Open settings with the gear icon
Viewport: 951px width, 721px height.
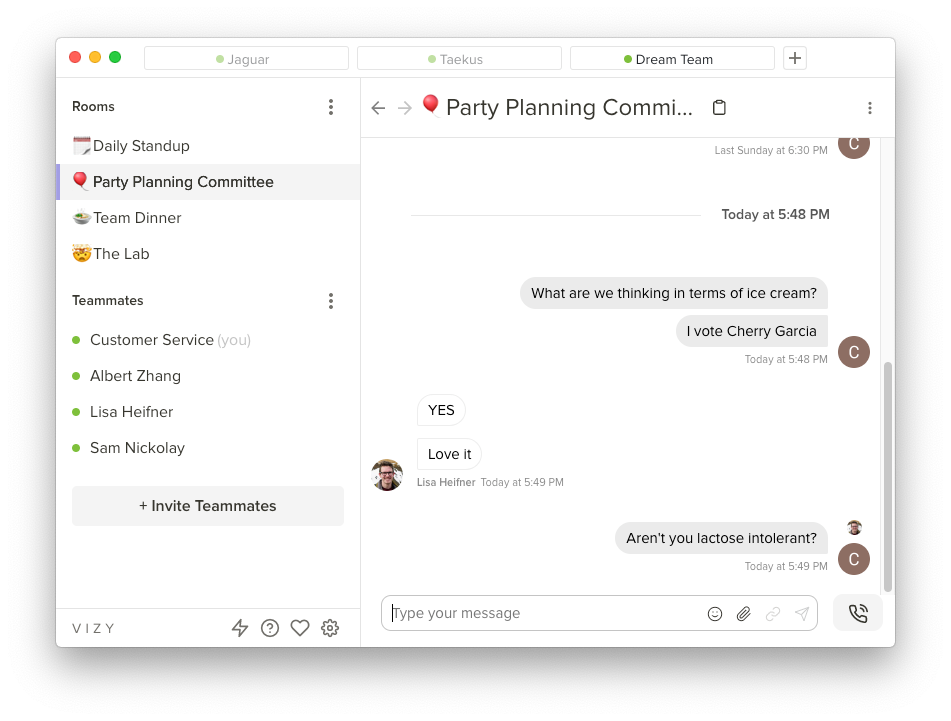coord(331,628)
